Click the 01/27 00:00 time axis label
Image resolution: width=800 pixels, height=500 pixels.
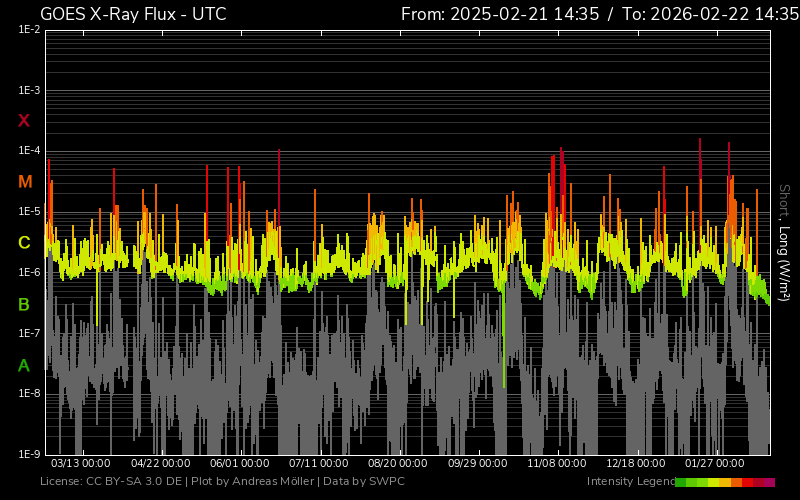pyautogui.click(x=714, y=464)
